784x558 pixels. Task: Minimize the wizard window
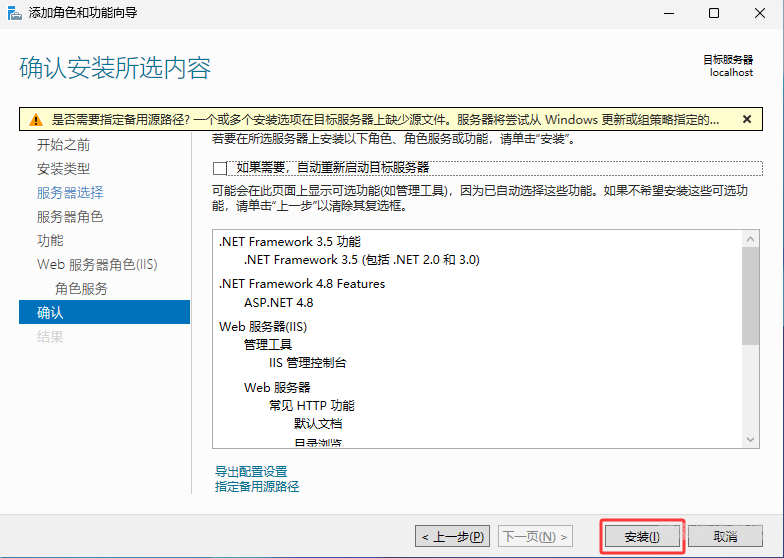point(669,14)
